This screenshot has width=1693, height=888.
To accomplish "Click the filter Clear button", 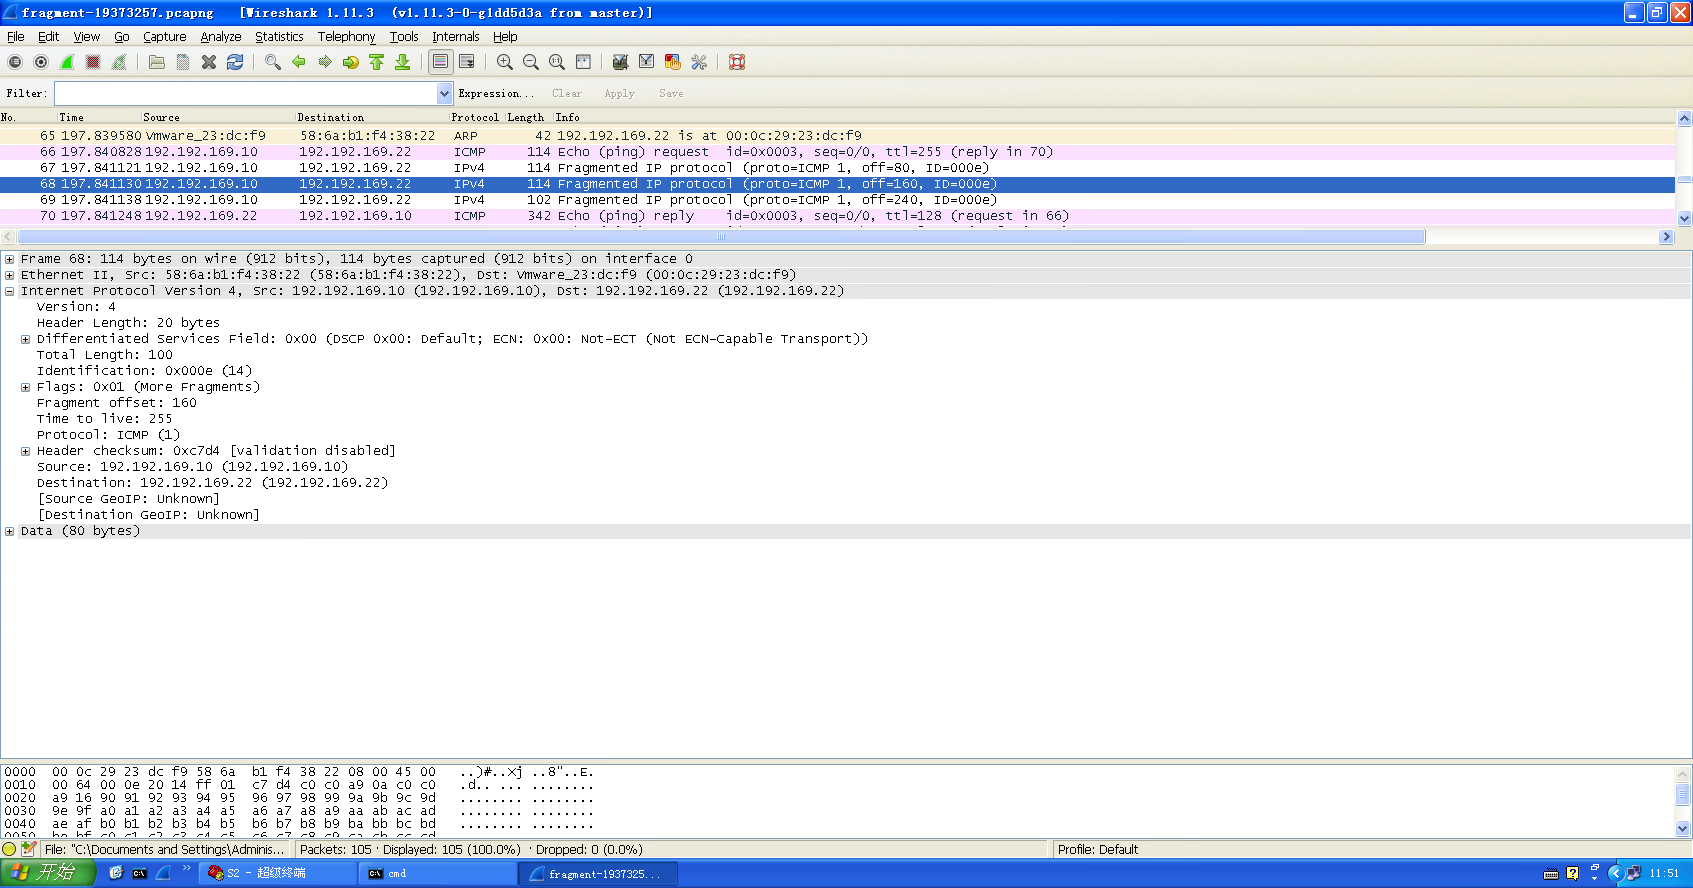I will tap(567, 93).
